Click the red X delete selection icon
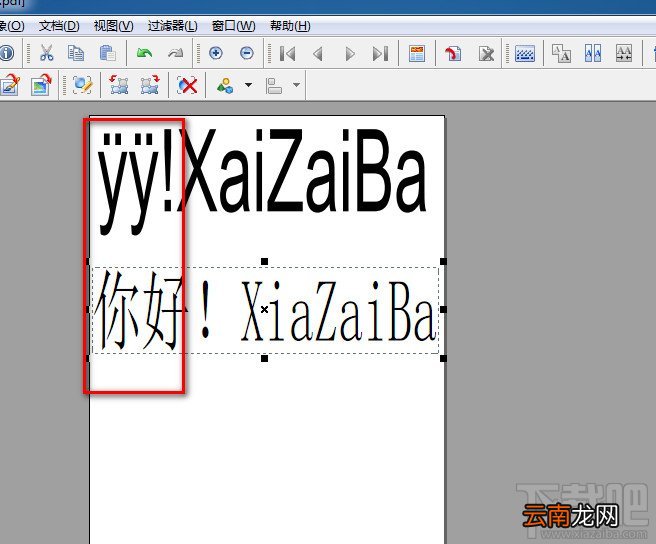656x544 pixels. (187, 85)
